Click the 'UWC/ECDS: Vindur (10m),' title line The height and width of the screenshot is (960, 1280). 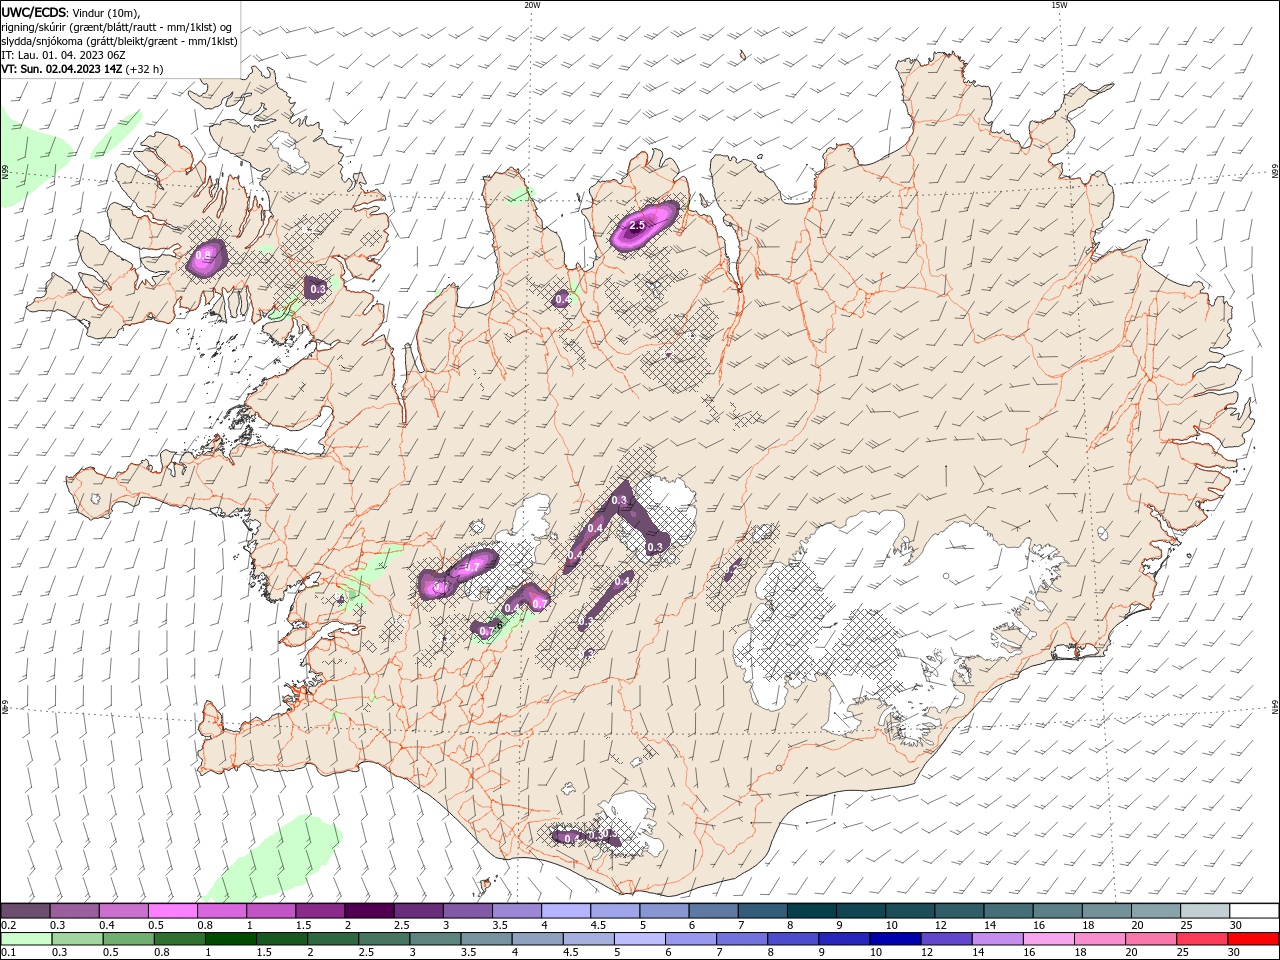(72, 12)
